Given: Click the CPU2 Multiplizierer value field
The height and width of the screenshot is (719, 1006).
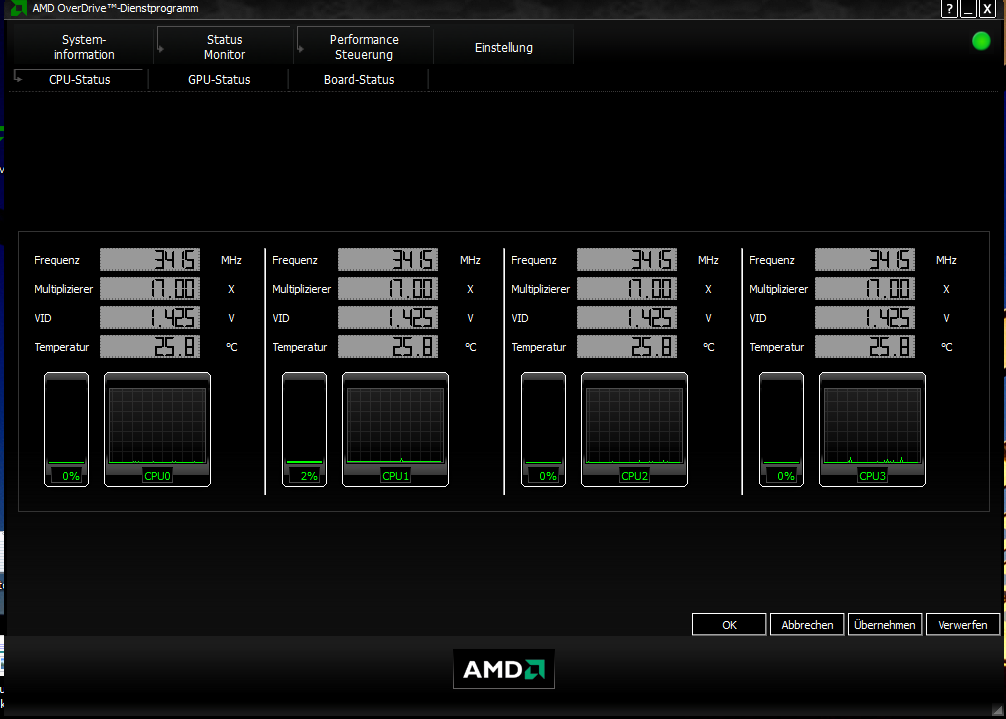Looking at the screenshot, I should point(627,289).
